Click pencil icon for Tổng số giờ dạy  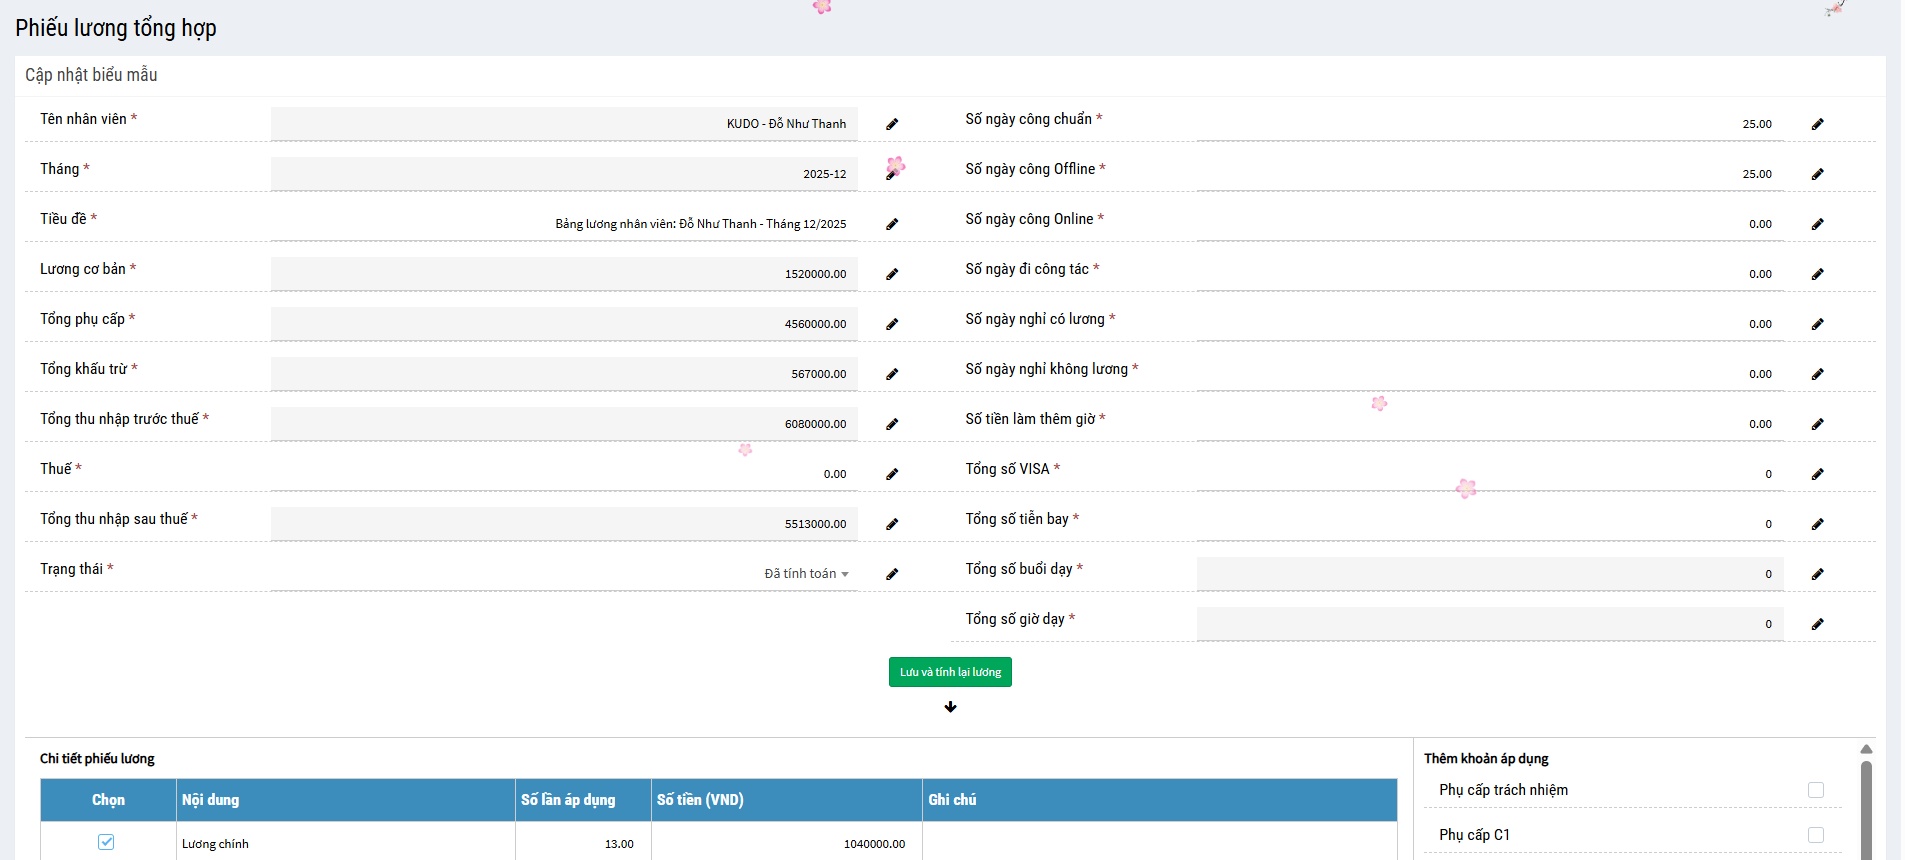coord(1817,624)
